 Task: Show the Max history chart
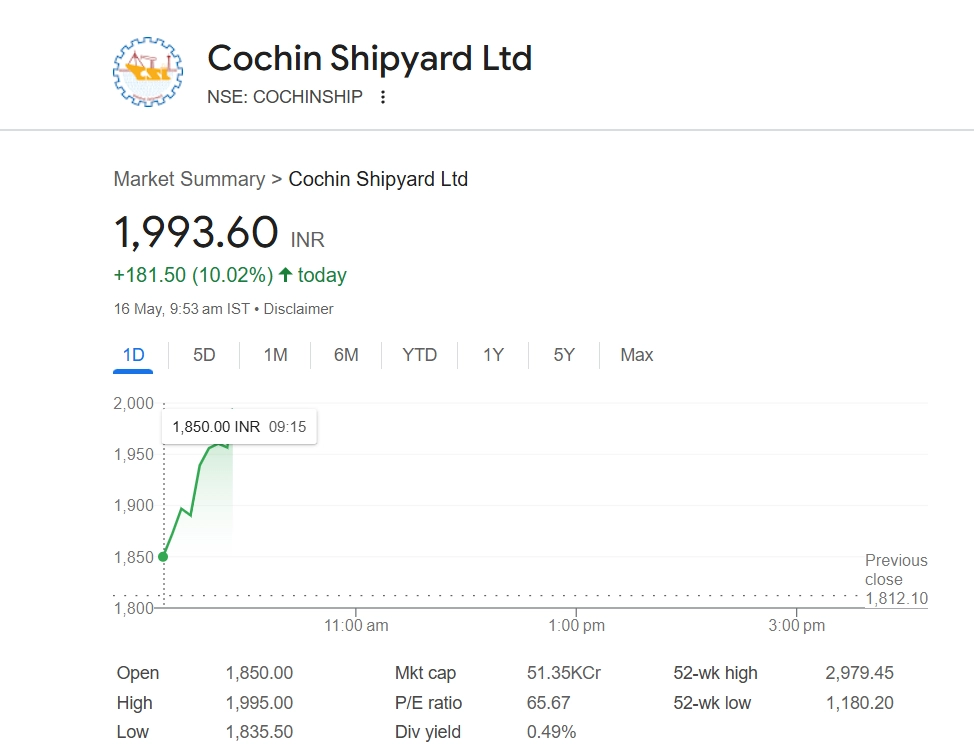637,355
